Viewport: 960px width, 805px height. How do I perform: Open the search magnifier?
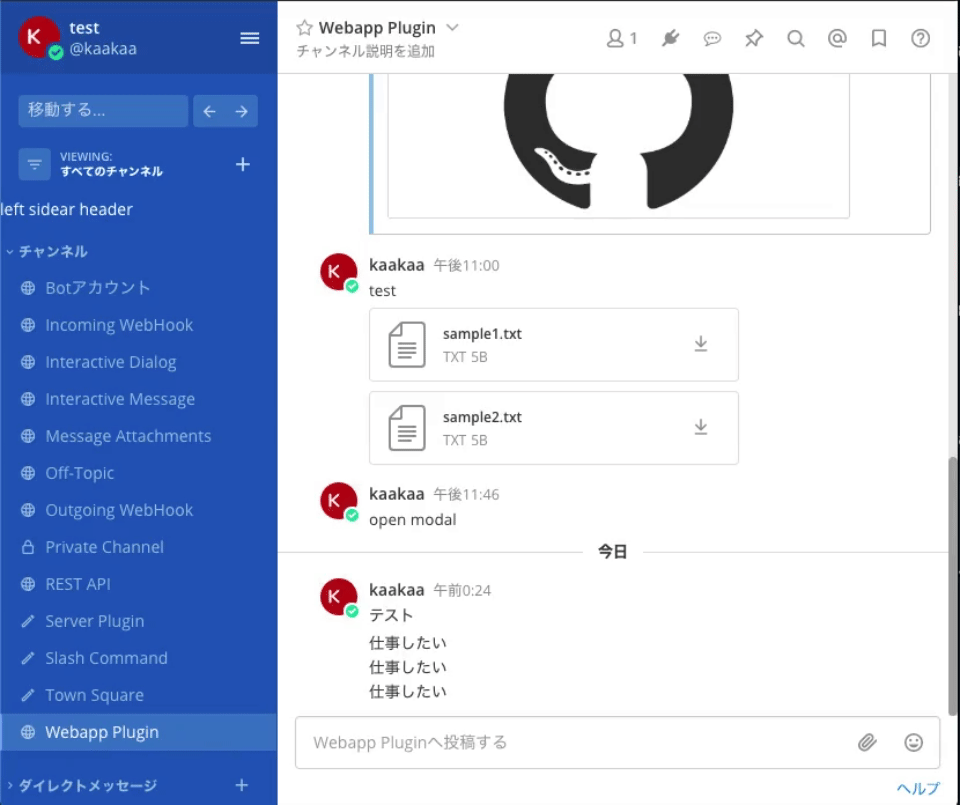tap(795, 39)
